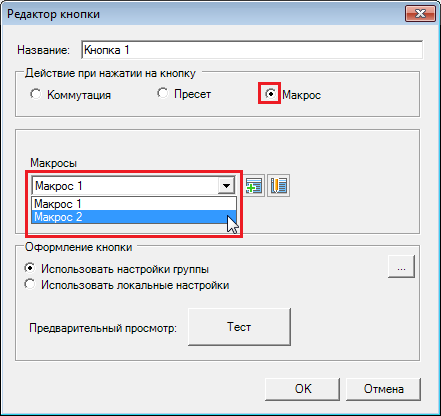Click the Отмена button

[383, 389]
